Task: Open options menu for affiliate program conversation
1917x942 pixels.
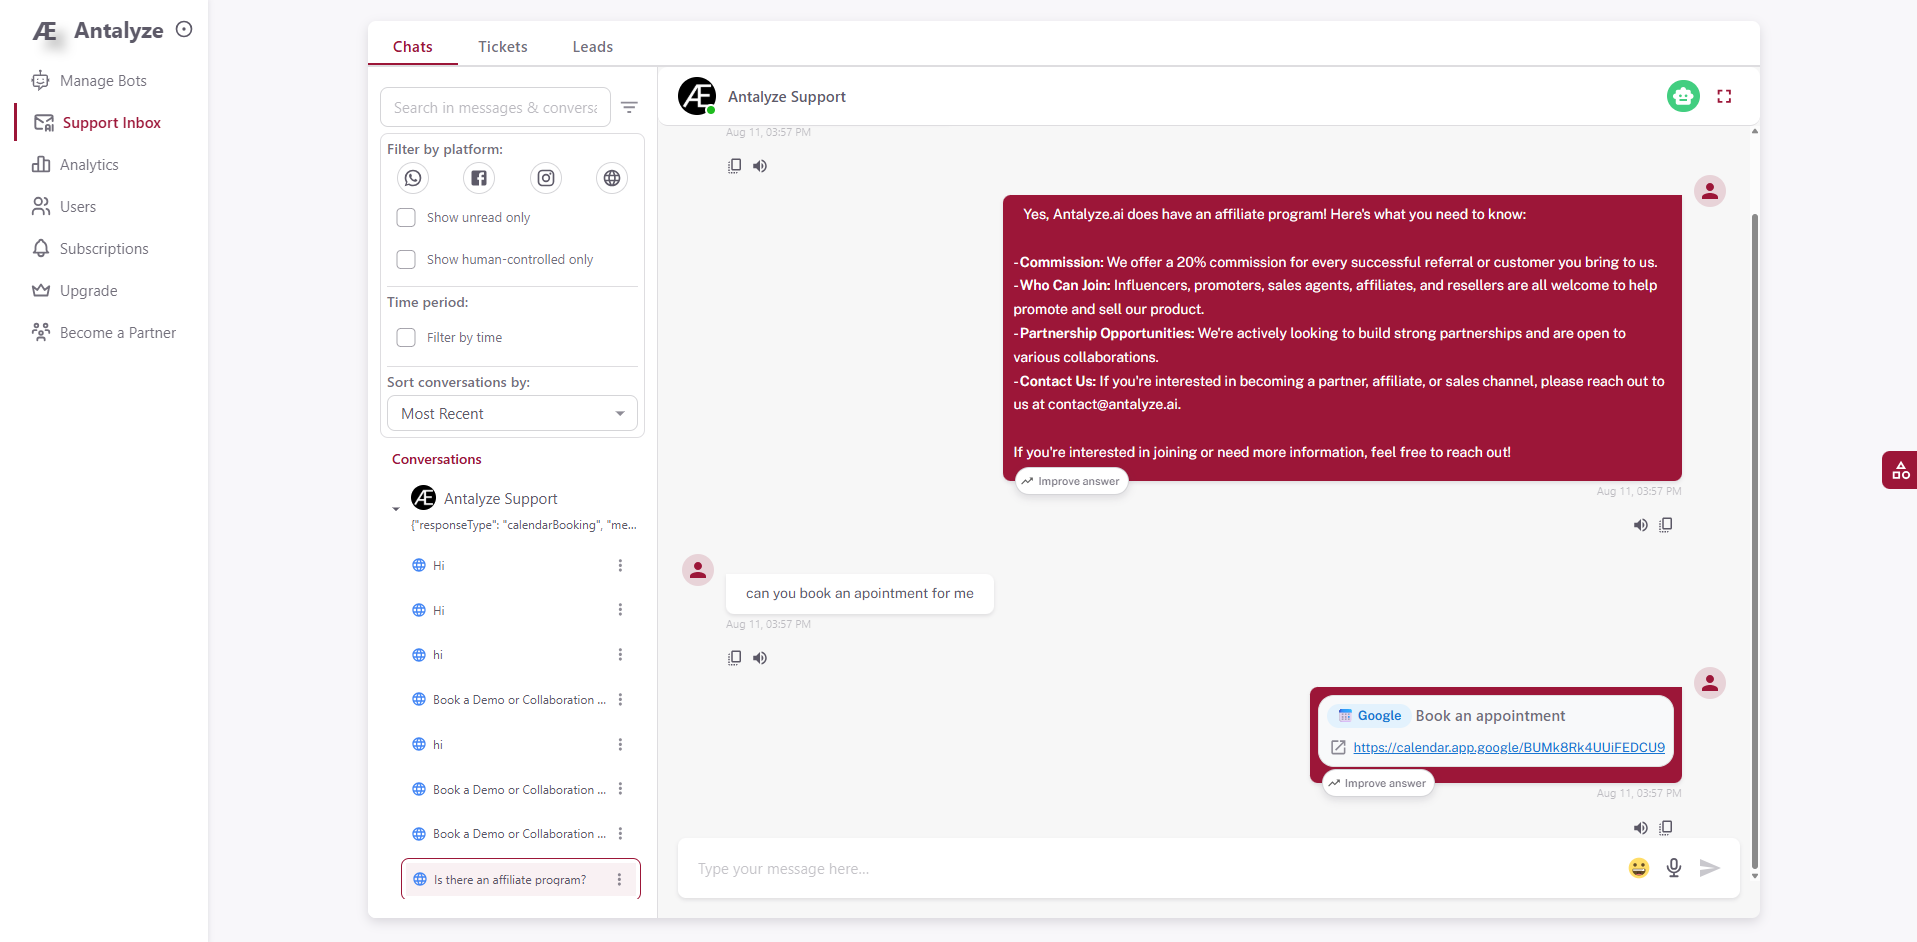Action: click(x=619, y=880)
